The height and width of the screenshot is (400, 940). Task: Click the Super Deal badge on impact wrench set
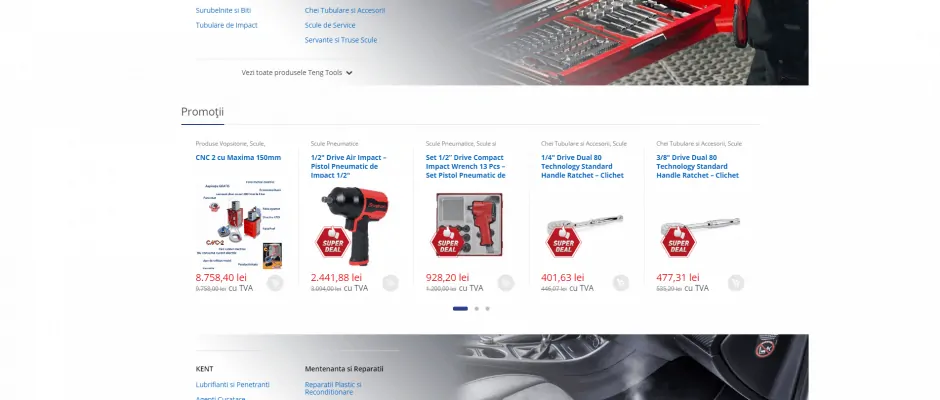coord(448,242)
